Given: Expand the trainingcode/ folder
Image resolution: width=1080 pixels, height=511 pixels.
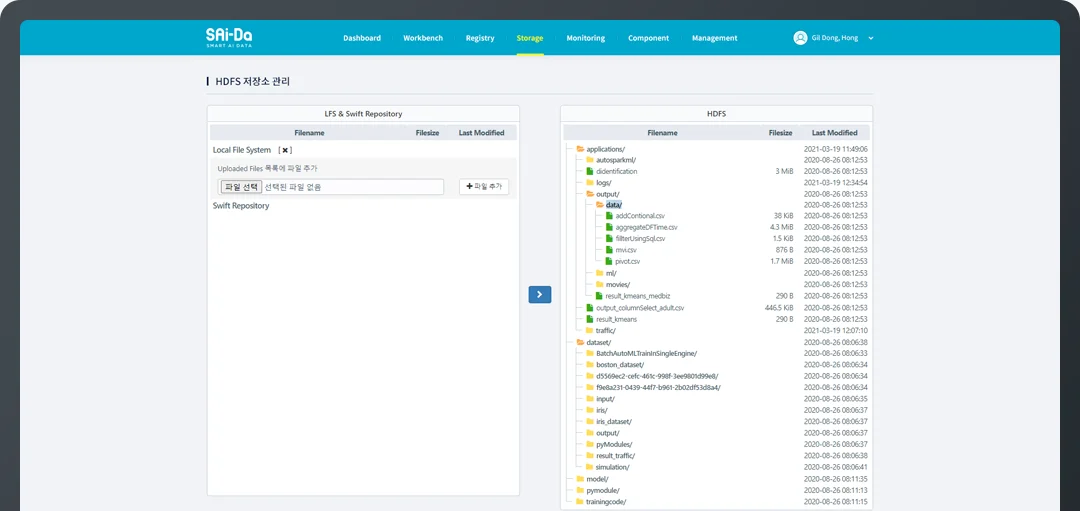Looking at the screenshot, I should [x=580, y=501].
